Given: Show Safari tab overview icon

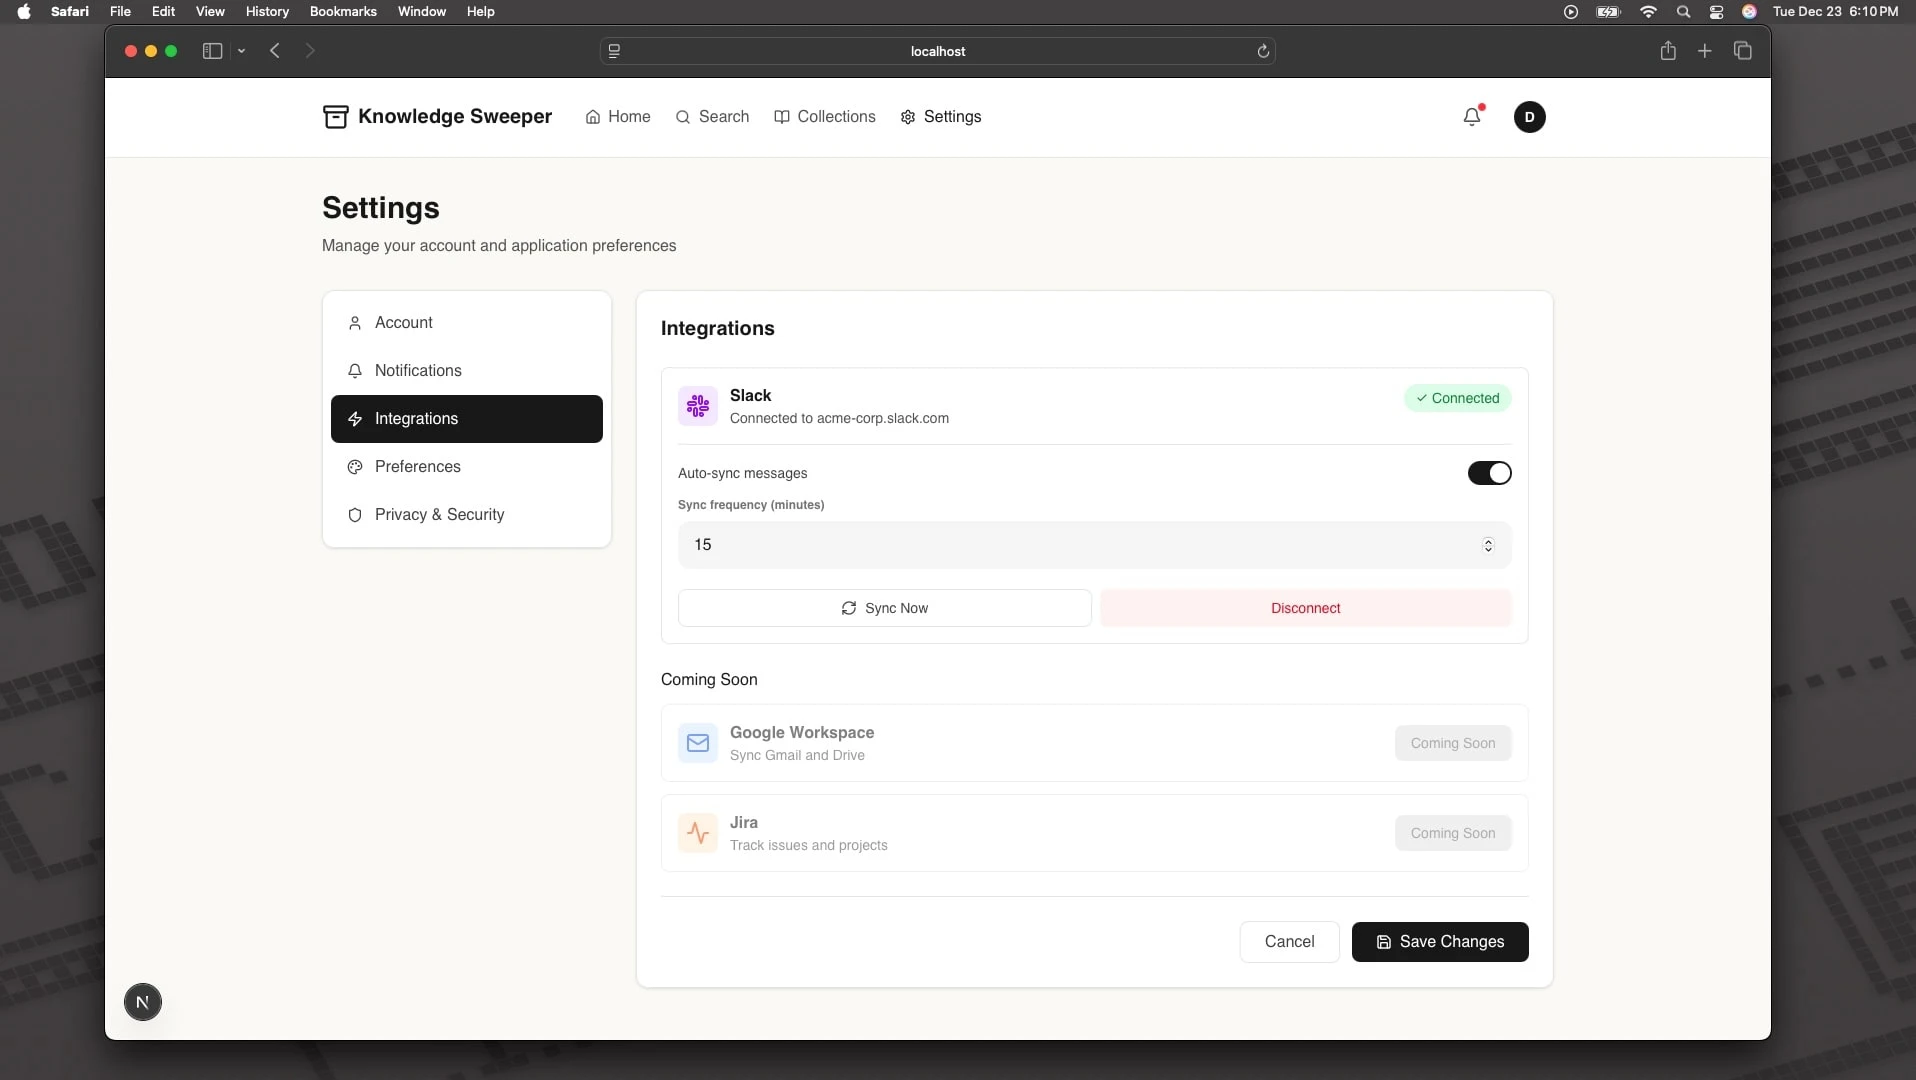Looking at the screenshot, I should tap(1743, 51).
